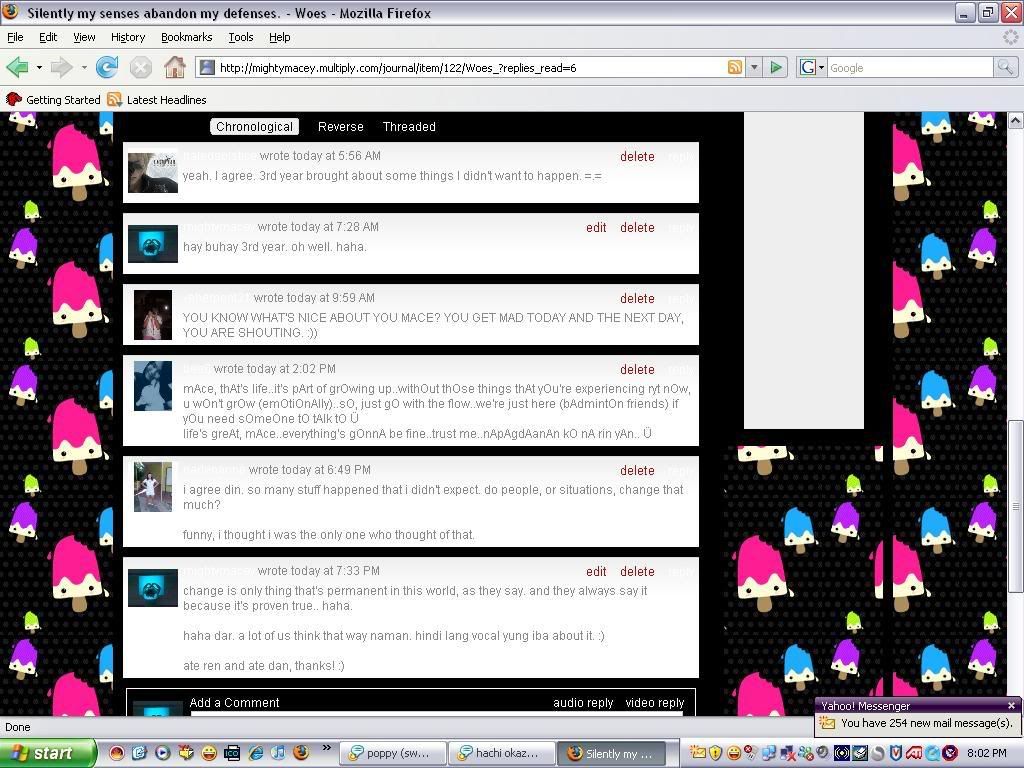This screenshot has width=1024, height=768.
Task: Expand the address bar history dropdown
Action: [x=754, y=68]
